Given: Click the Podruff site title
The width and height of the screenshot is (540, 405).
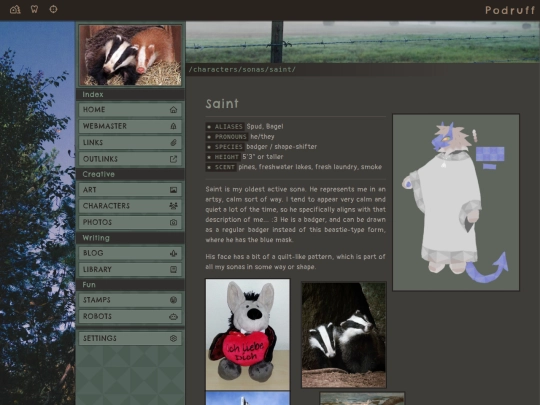Looking at the screenshot, I should click(x=510, y=10).
